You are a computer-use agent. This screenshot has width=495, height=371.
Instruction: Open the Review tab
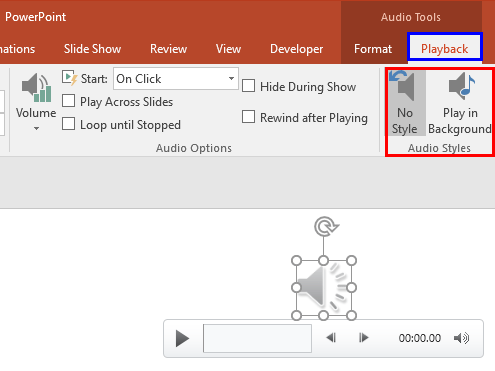click(168, 49)
